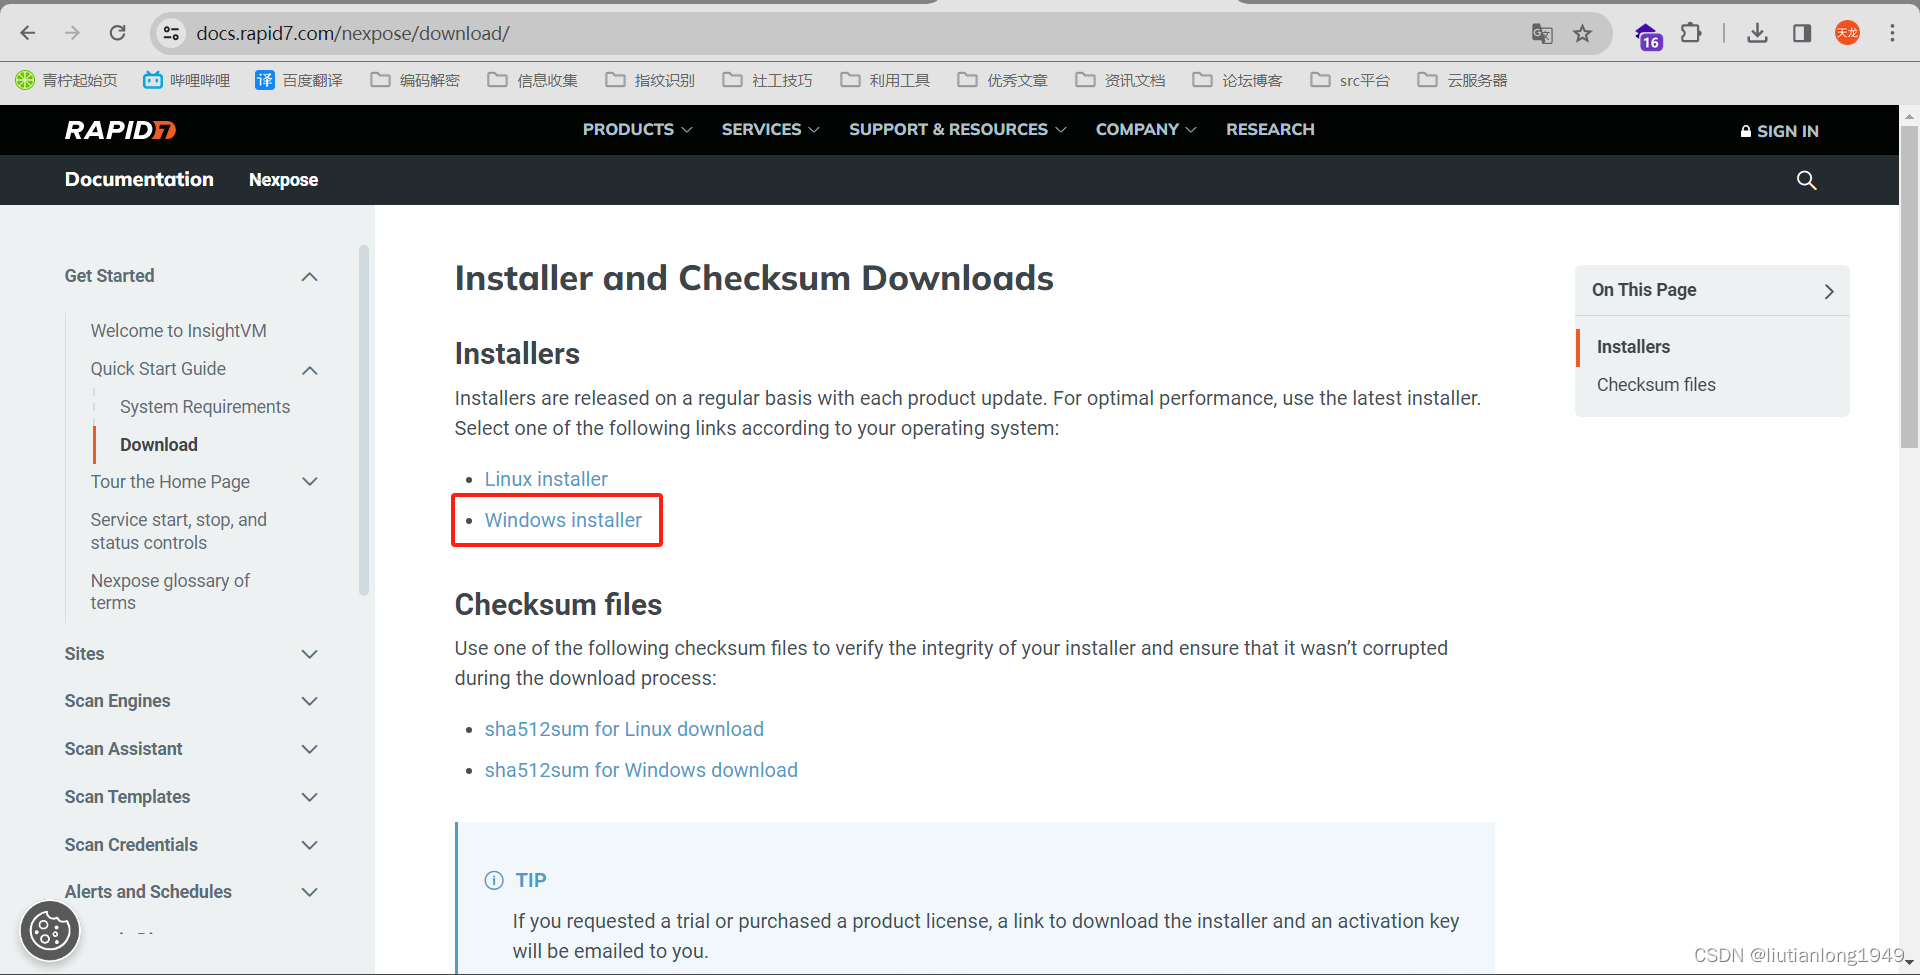Expand the Scan Templates section chevron
The image size is (1920, 975).
tap(310, 797)
